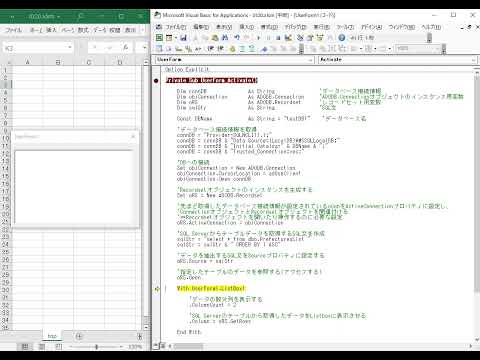
Task: Undo the last edit in VBA editor
Action: 237,38
